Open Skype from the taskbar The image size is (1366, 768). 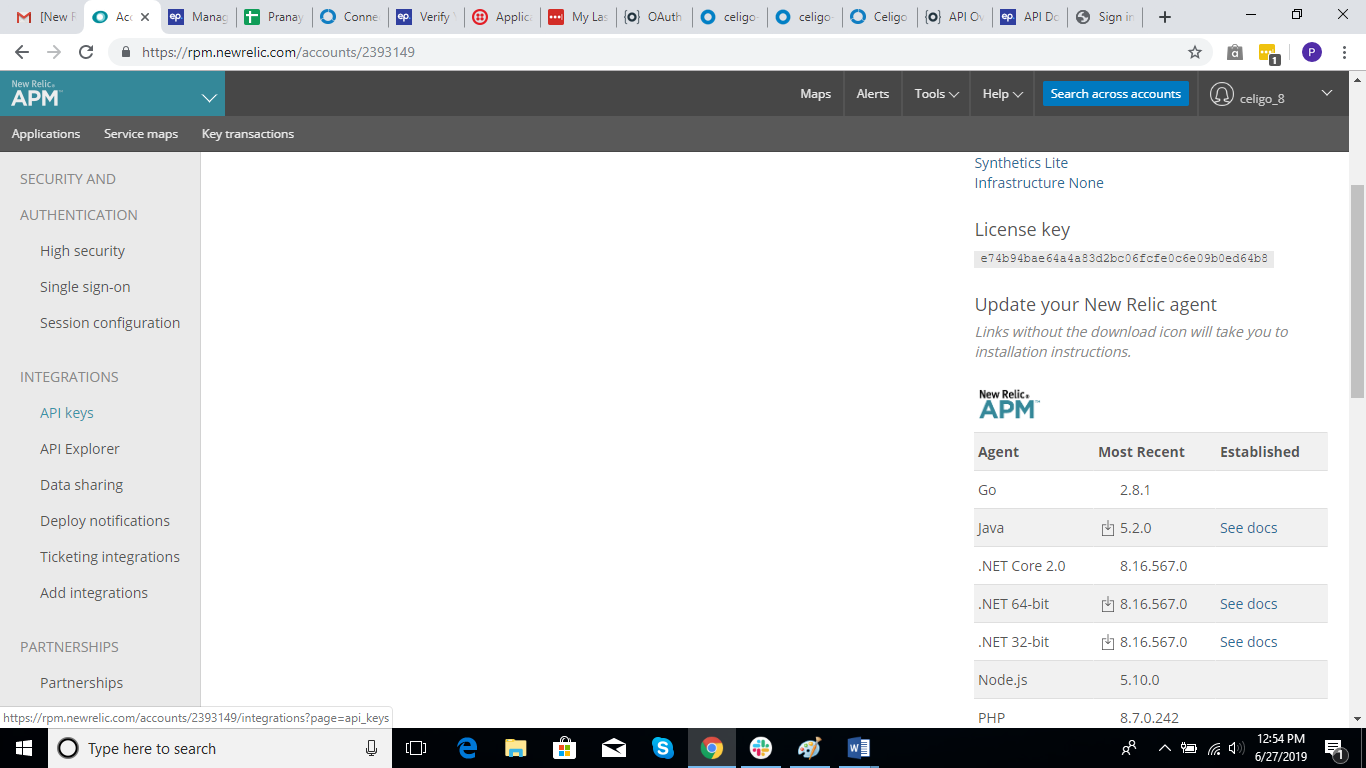click(662, 748)
